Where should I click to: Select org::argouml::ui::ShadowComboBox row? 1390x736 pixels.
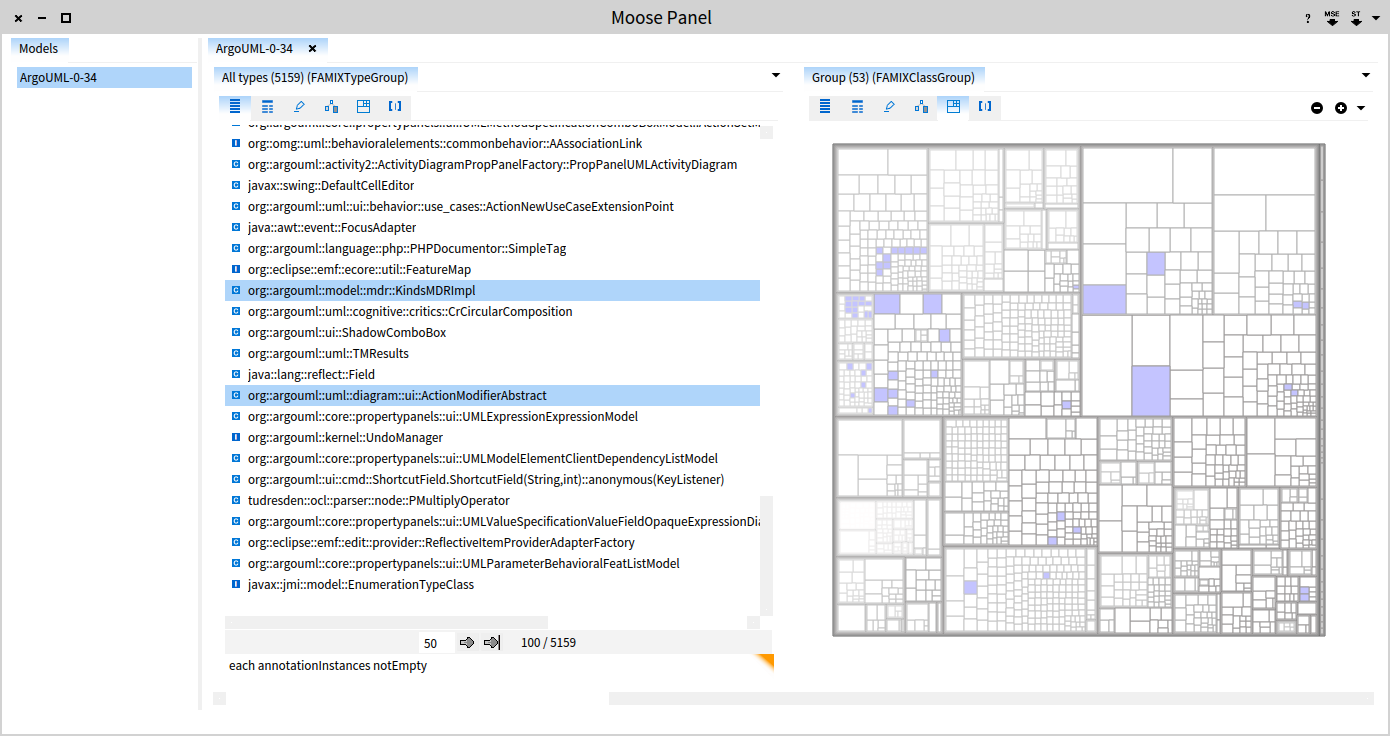point(492,332)
